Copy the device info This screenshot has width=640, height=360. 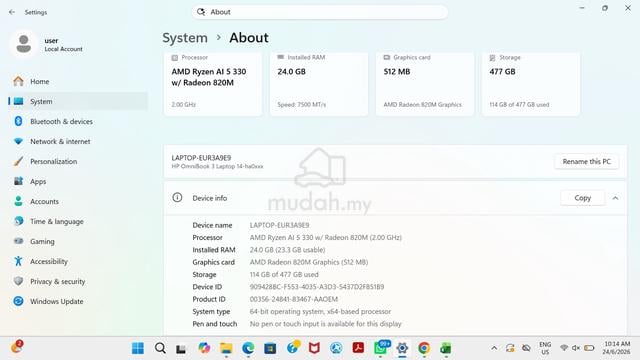tap(582, 198)
